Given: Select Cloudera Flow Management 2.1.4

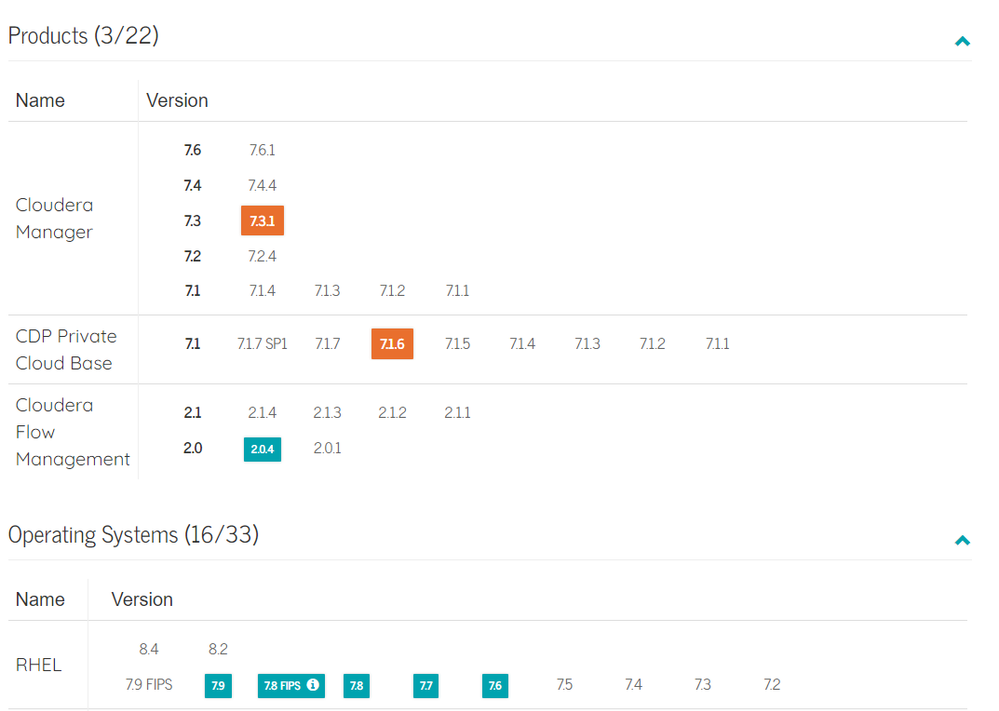Looking at the screenshot, I should click(262, 413).
